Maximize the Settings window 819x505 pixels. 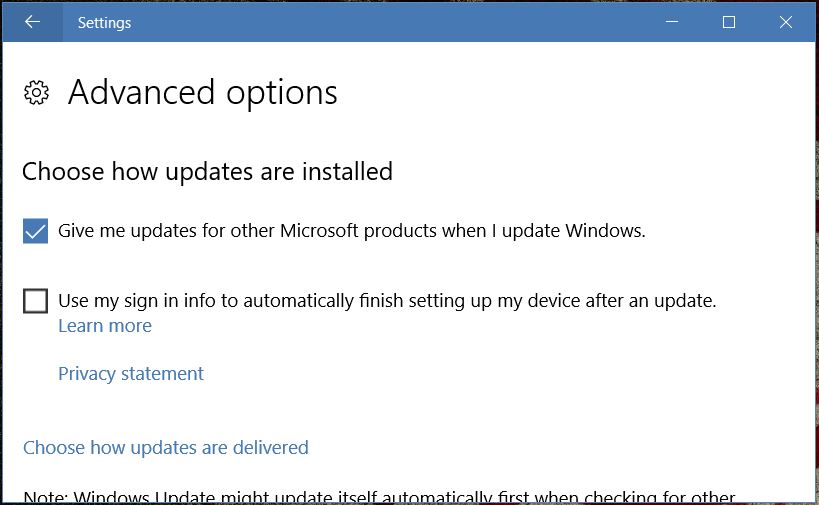tap(729, 22)
